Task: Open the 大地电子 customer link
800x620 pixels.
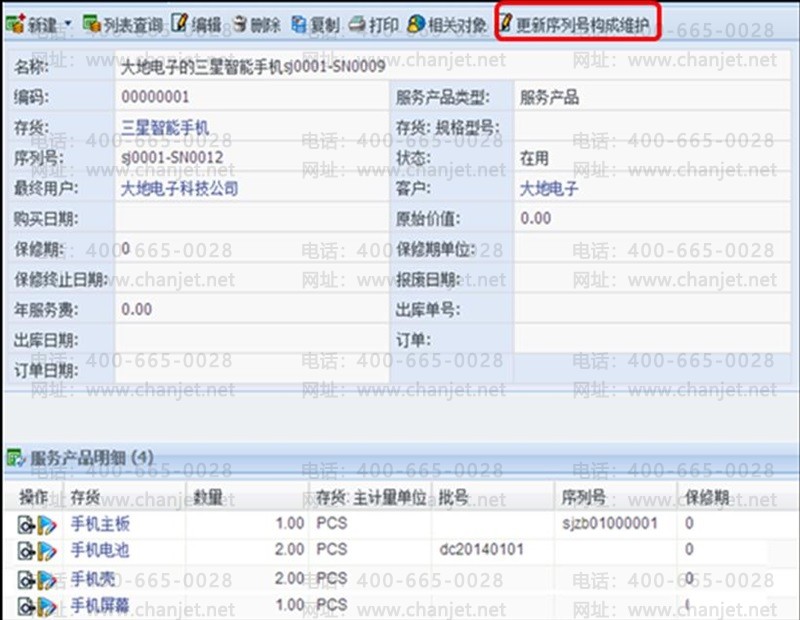Action: coord(549,188)
